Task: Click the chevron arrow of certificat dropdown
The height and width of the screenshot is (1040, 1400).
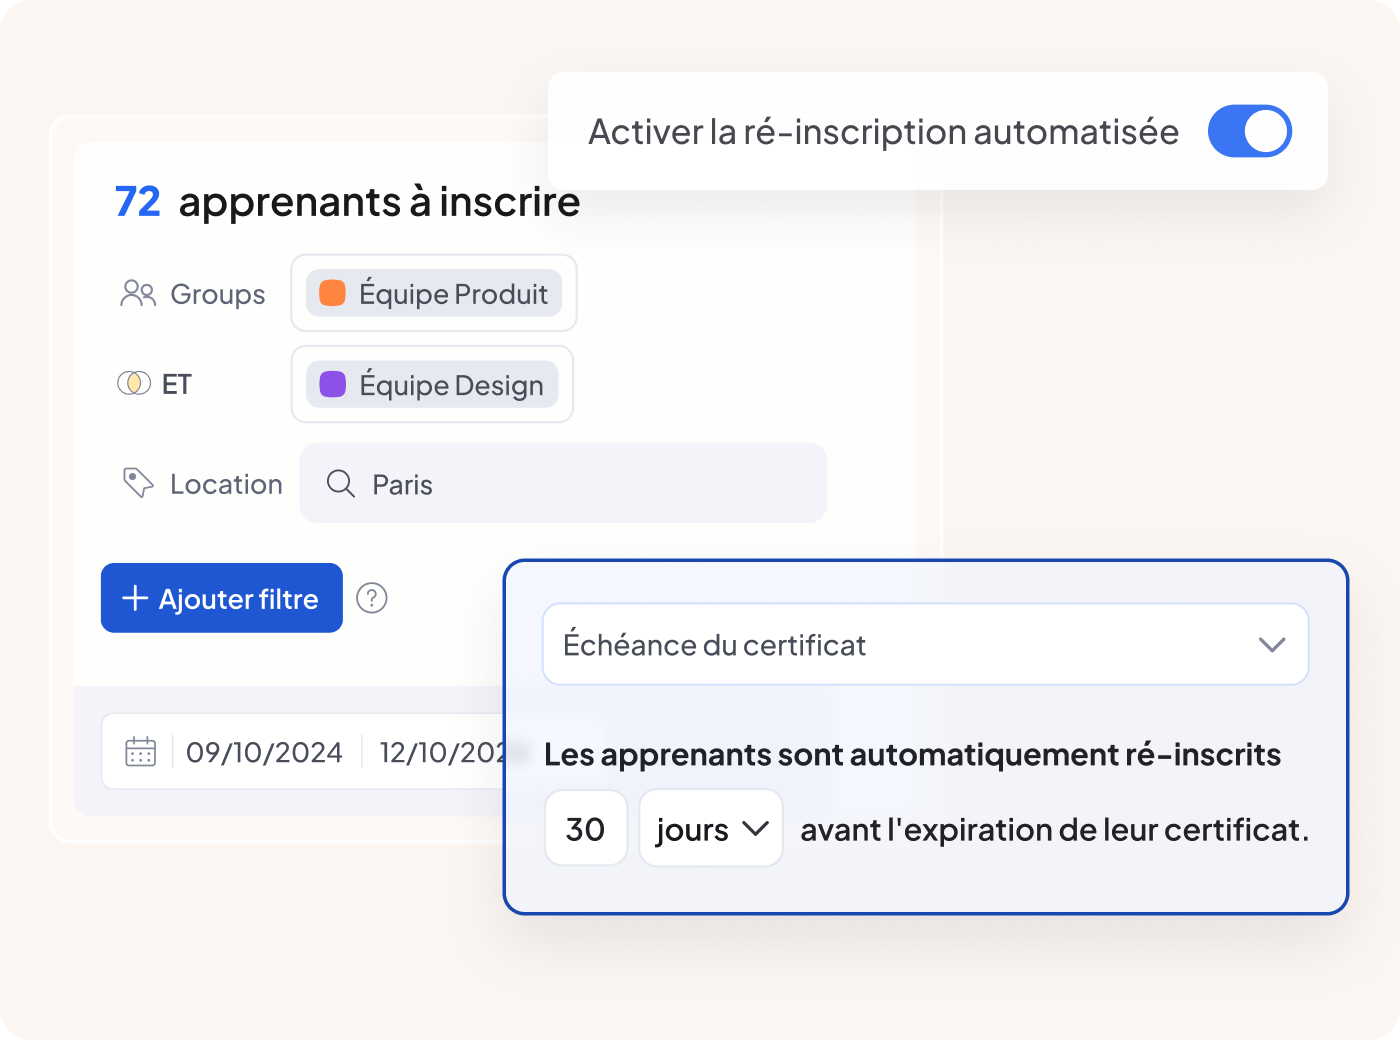Action: [x=1272, y=644]
